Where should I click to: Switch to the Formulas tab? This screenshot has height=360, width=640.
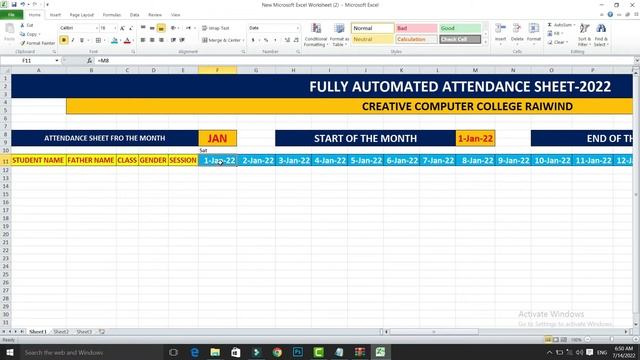[112, 15]
